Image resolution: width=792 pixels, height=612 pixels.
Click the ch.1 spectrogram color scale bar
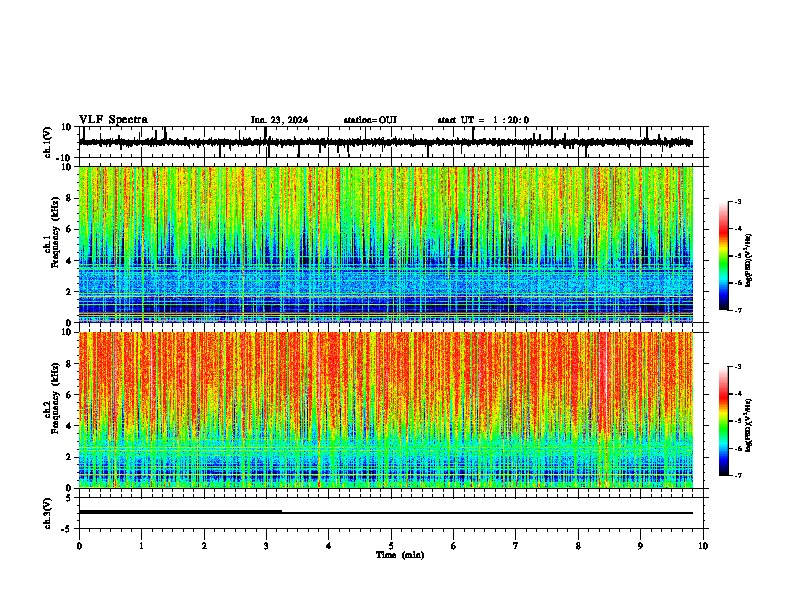[723, 256]
